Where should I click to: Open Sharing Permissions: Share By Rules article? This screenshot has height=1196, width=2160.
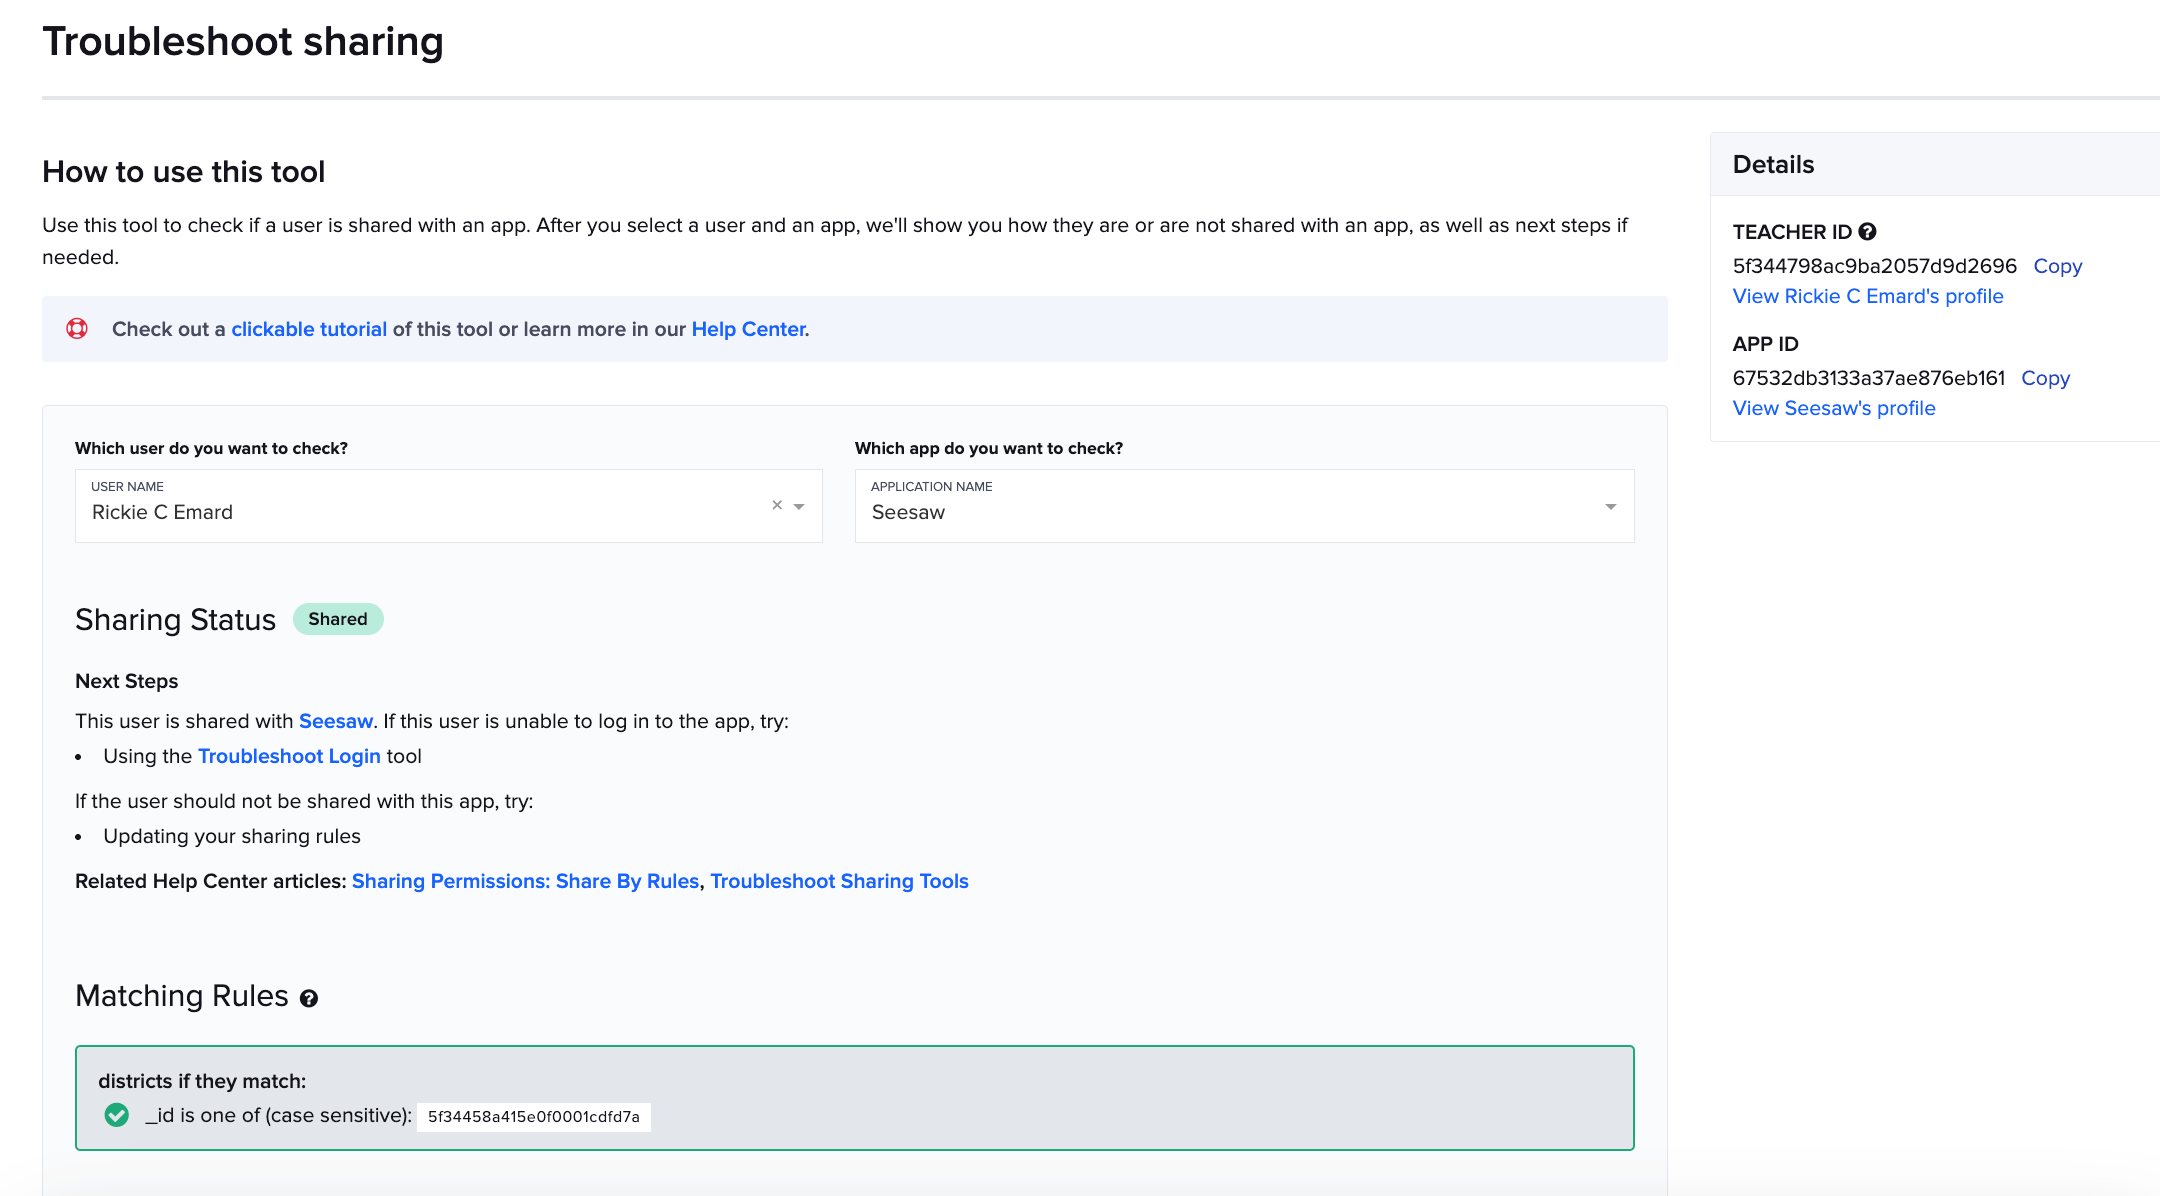[x=525, y=881]
